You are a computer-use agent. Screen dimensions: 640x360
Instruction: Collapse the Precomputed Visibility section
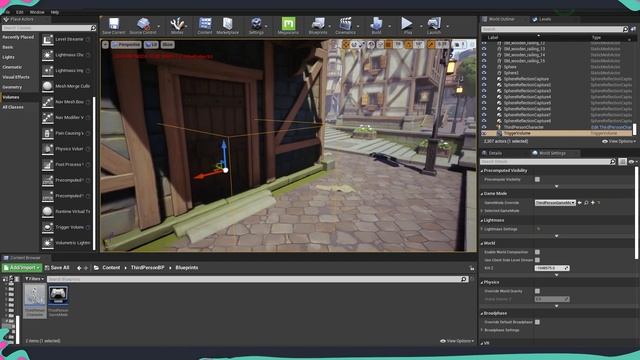click(x=482, y=171)
